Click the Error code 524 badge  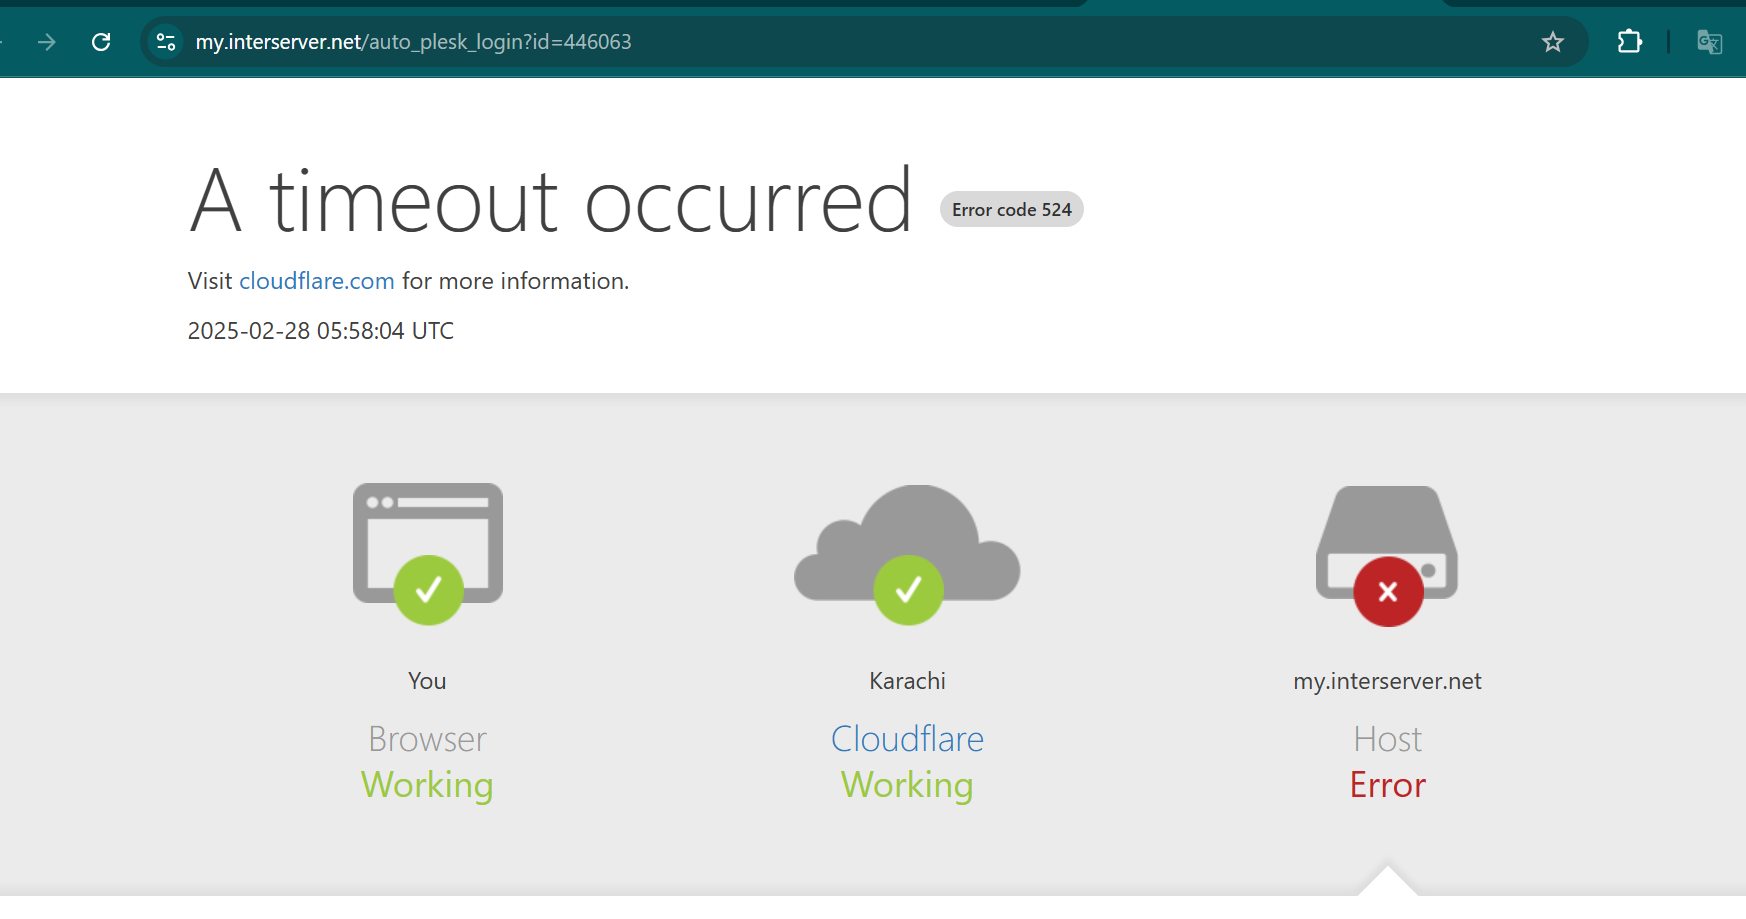[1012, 209]
